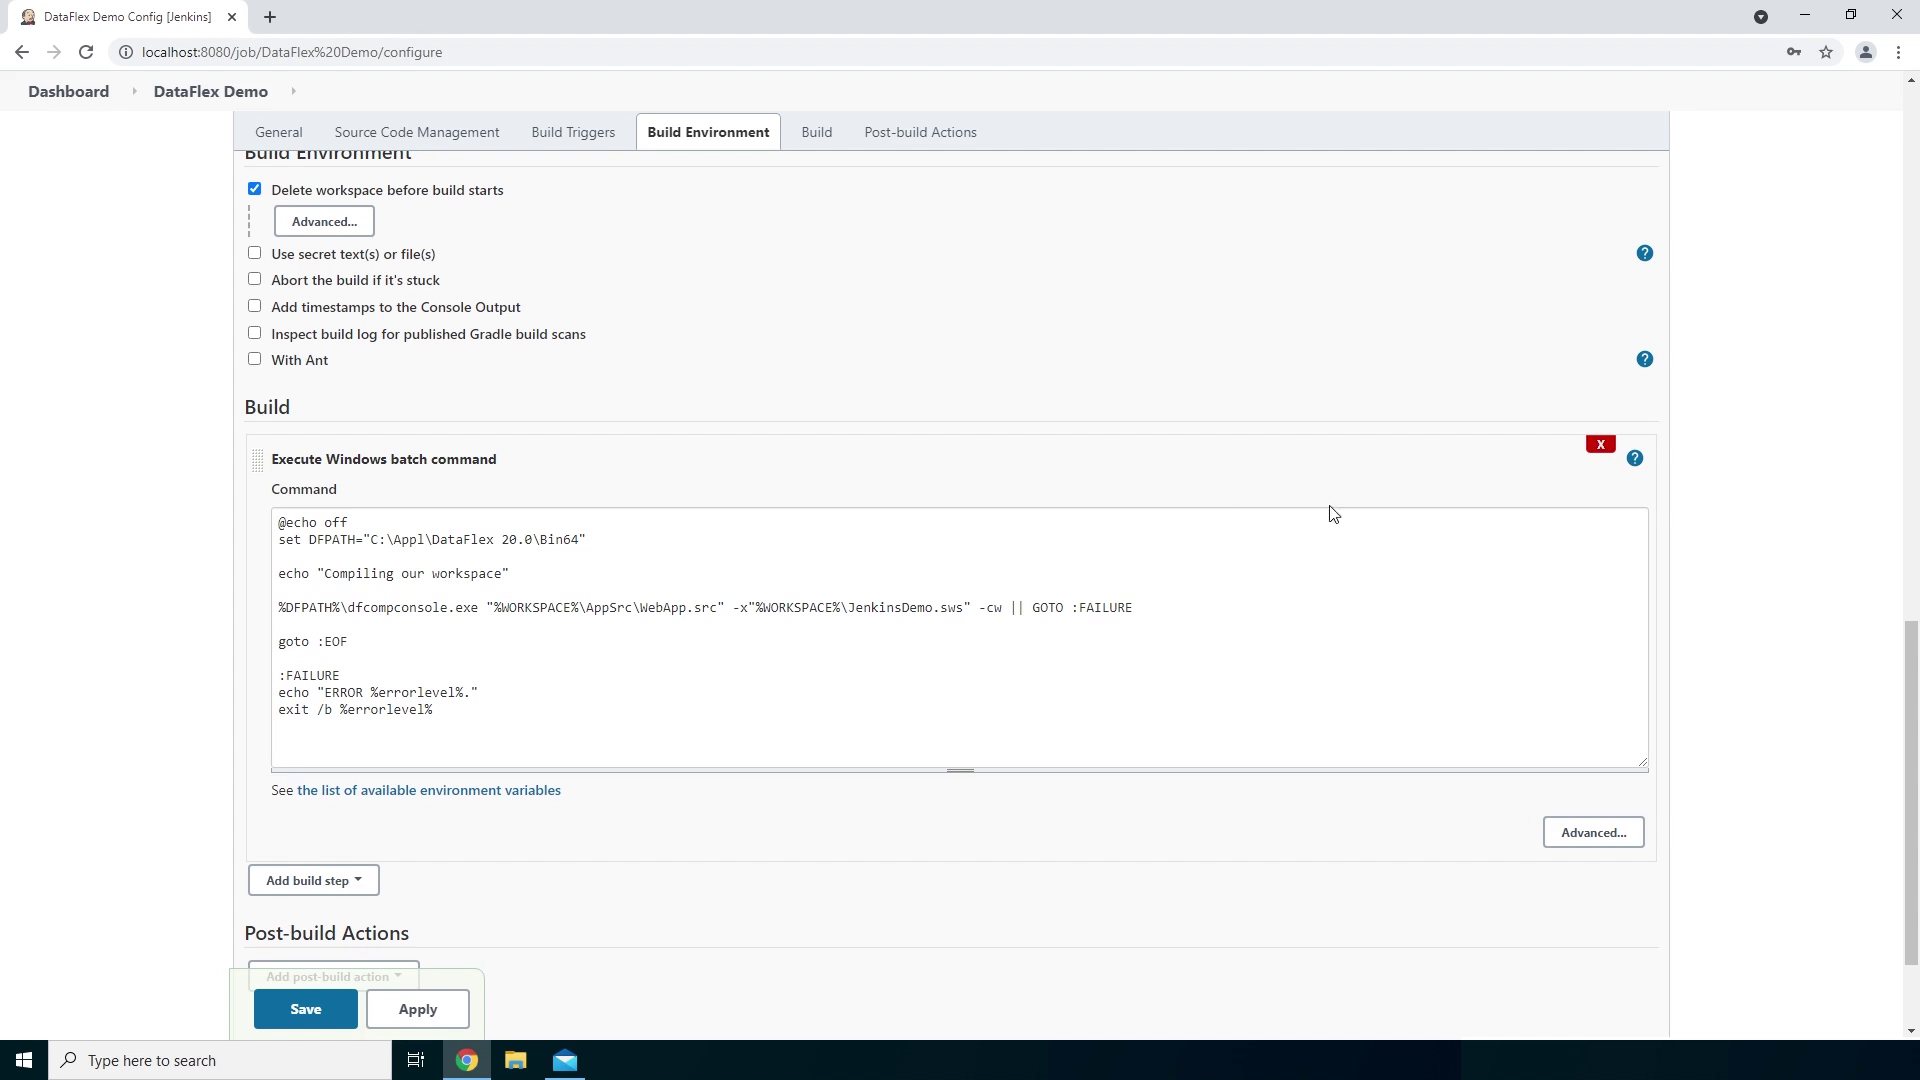Viewport: 1920px width, 1080px height.
Task: Expand Advanced options under Delete workspace
Action: coord(324,221)
